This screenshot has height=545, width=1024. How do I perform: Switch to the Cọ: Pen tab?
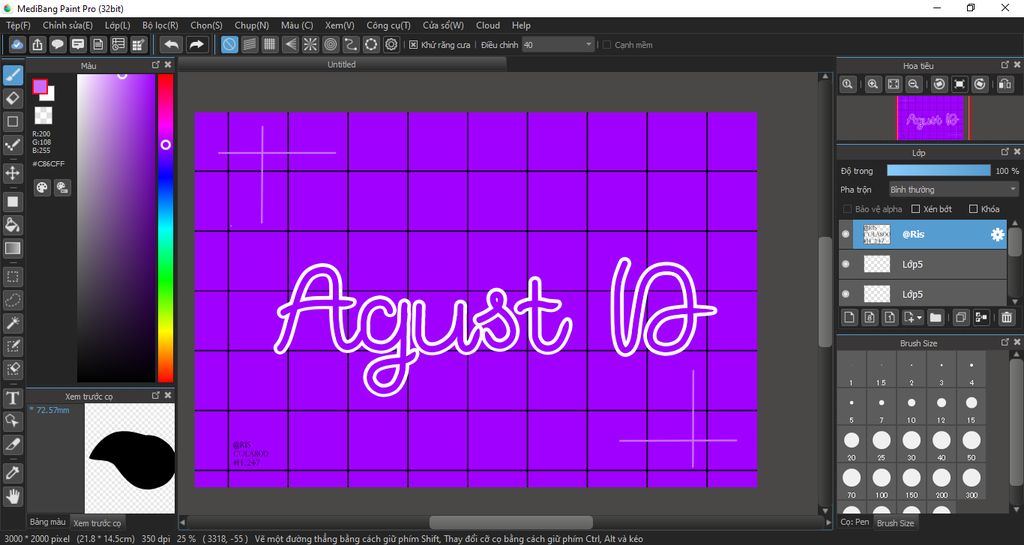click(x=855, y=522)
